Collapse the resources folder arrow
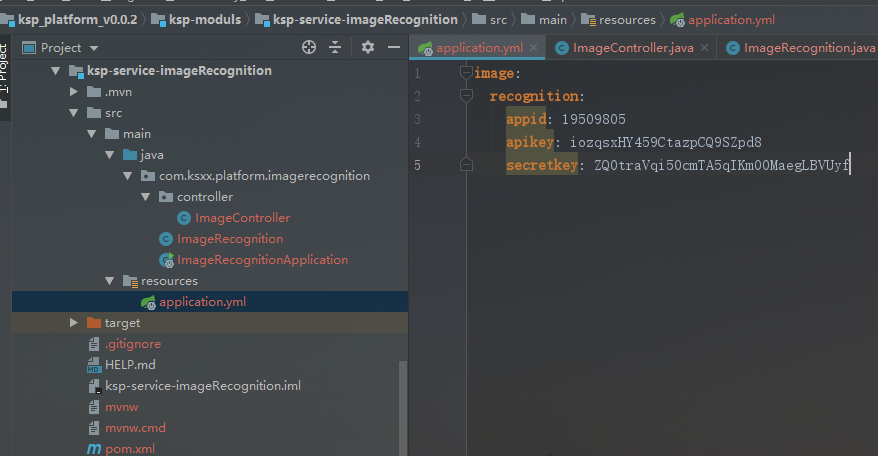This screenshot has width=878, height=456. tap(109, 281)
